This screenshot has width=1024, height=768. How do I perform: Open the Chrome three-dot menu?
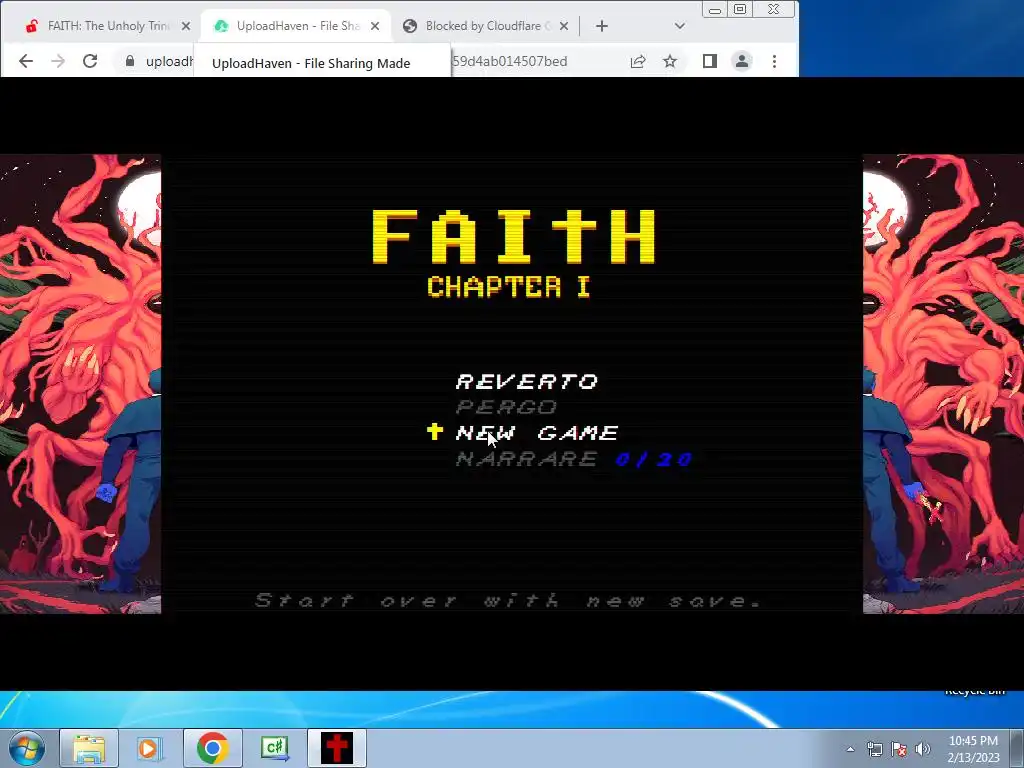(775, 61)
